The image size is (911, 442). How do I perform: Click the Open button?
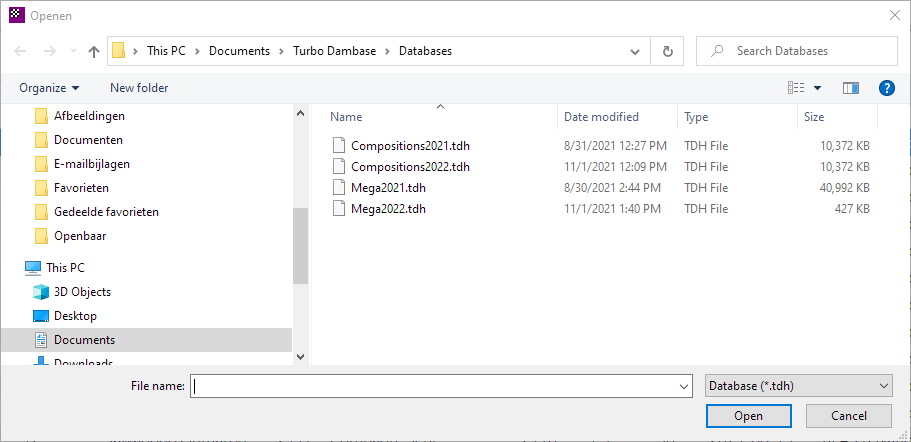(748, 416)
